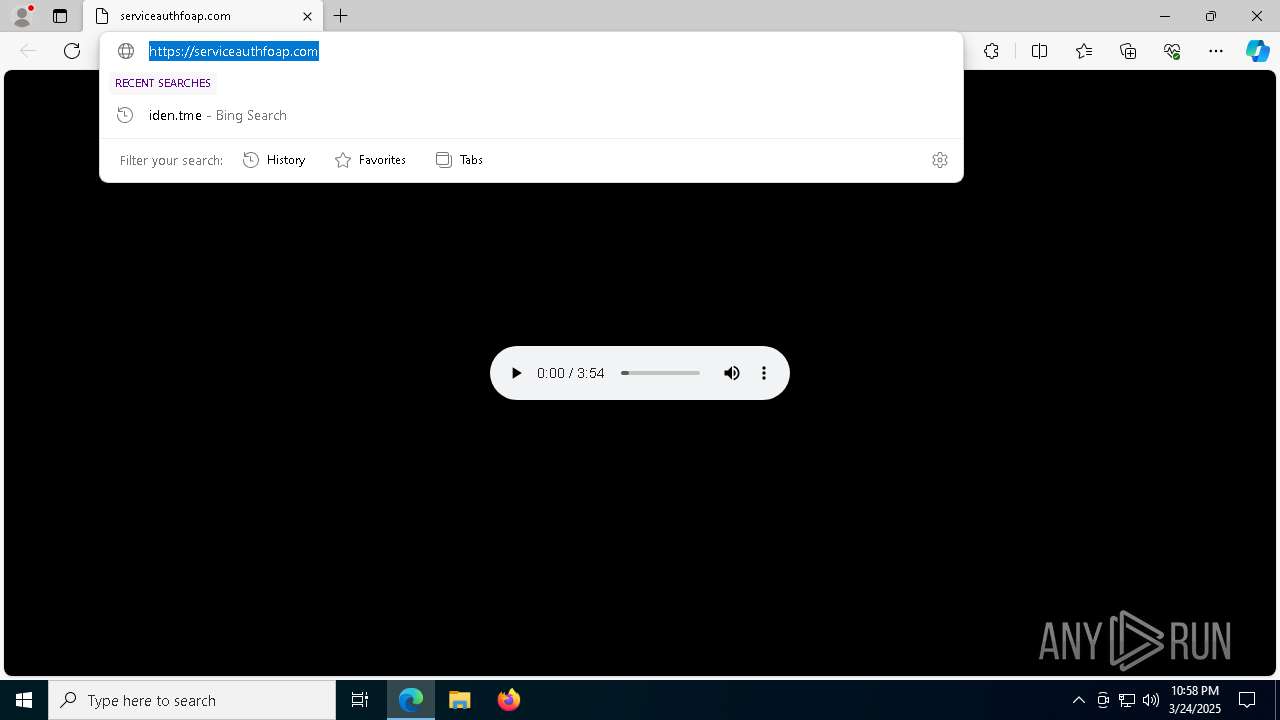
Task: Click the globe site info icon
Action: coord(126,51)
